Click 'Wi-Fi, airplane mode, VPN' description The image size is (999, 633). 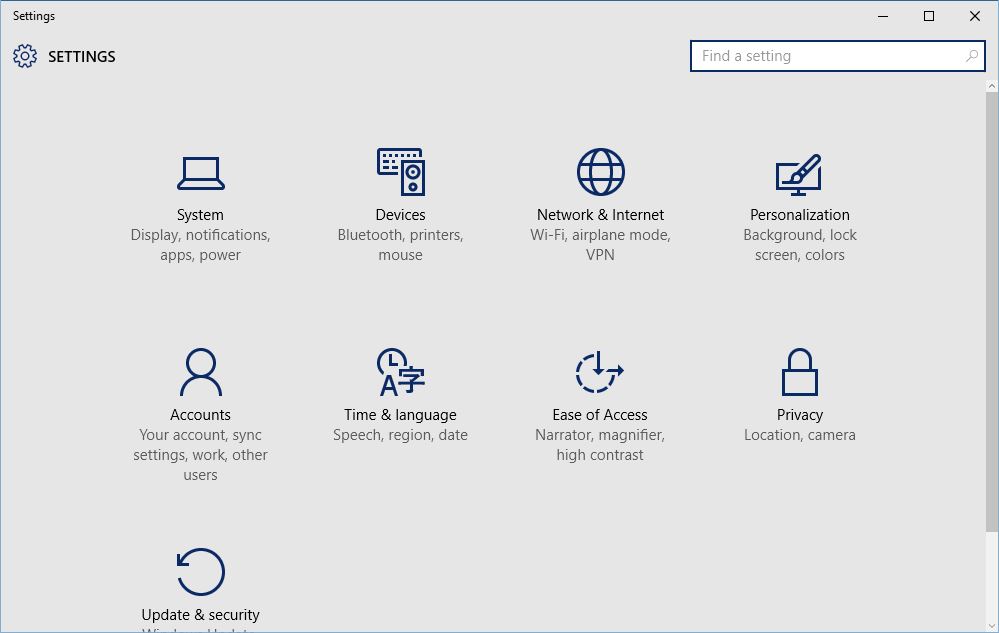pos(600,245)
